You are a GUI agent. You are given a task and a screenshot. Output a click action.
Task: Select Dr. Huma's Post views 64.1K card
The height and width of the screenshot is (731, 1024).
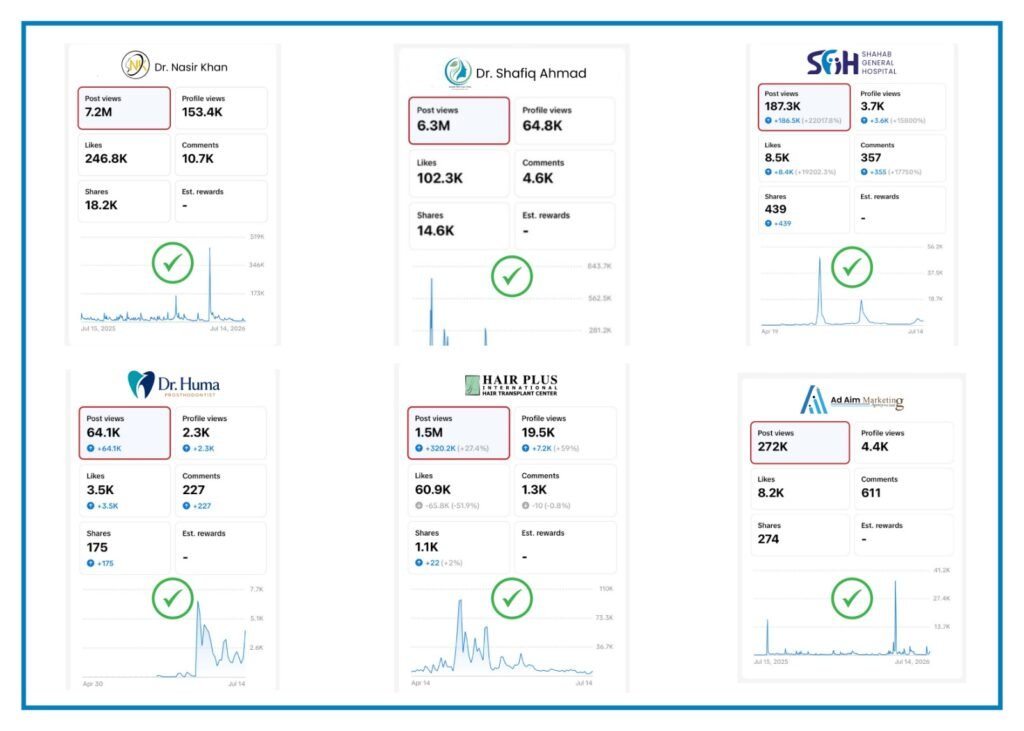[x=125, y=433]
